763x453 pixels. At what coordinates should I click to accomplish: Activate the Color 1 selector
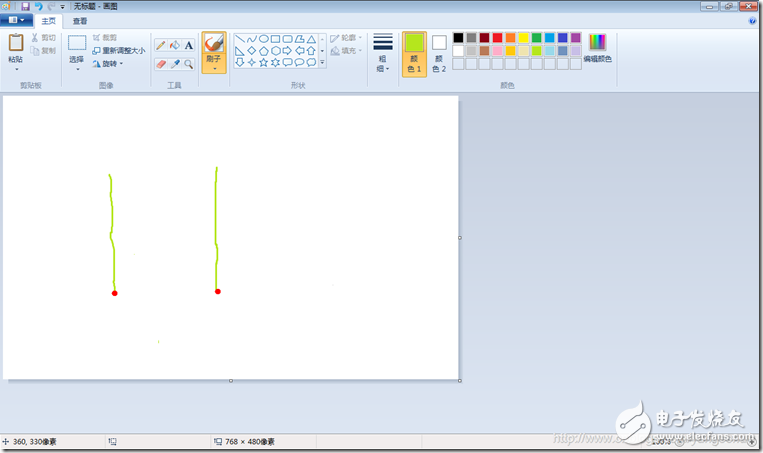(414, 54)
